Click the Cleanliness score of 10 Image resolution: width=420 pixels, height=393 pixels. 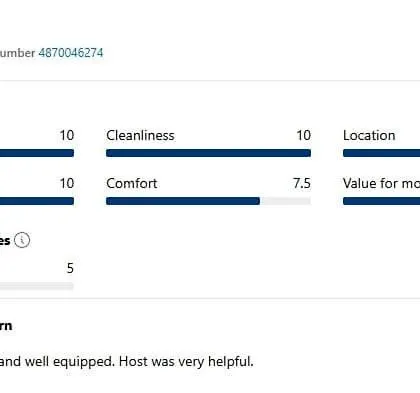(304, 135)
